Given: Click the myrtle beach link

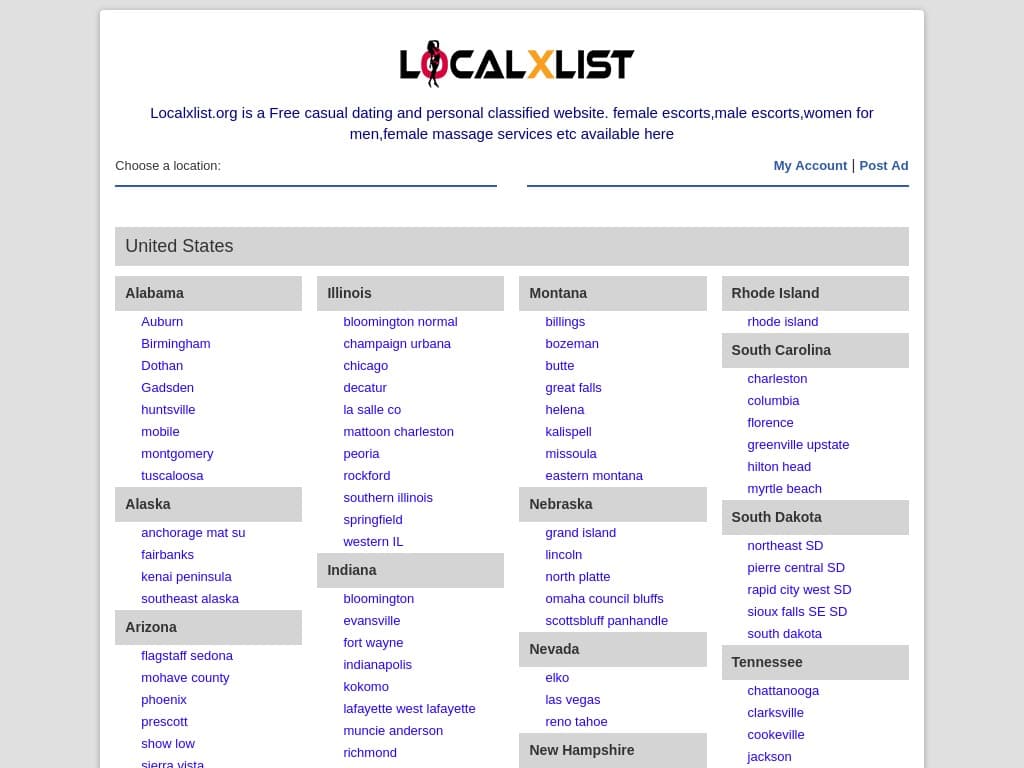Looking at the screenshot, I should click(x=784, y=488).
